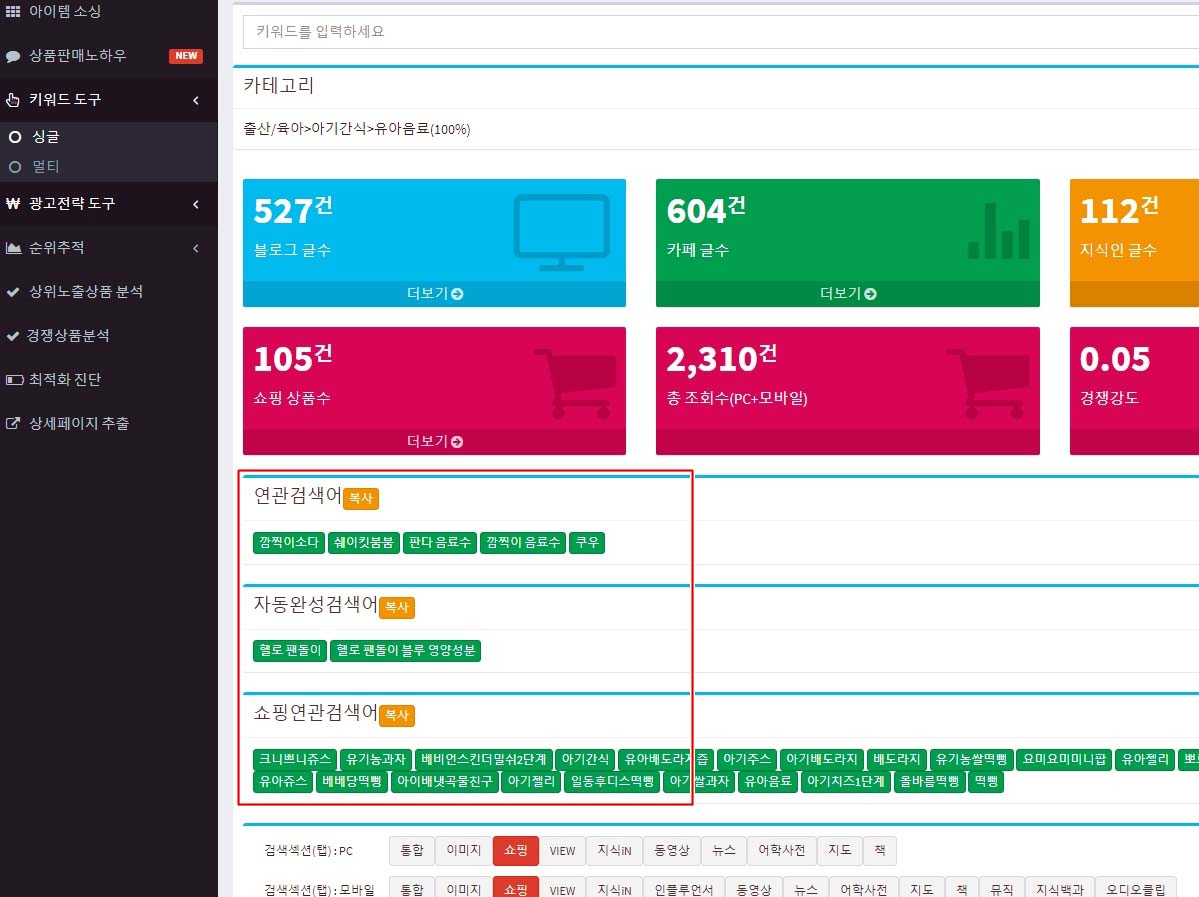Select the mobile 인플루언서 section tab
The height and width of the screenshot is (897, 1199).
(684, 889)
